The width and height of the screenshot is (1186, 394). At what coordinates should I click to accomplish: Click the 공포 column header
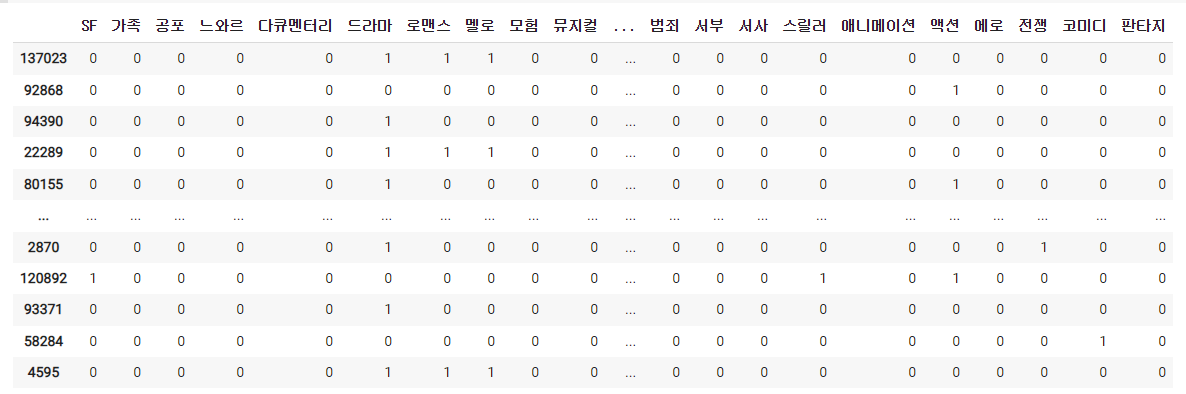coord(171,26)
